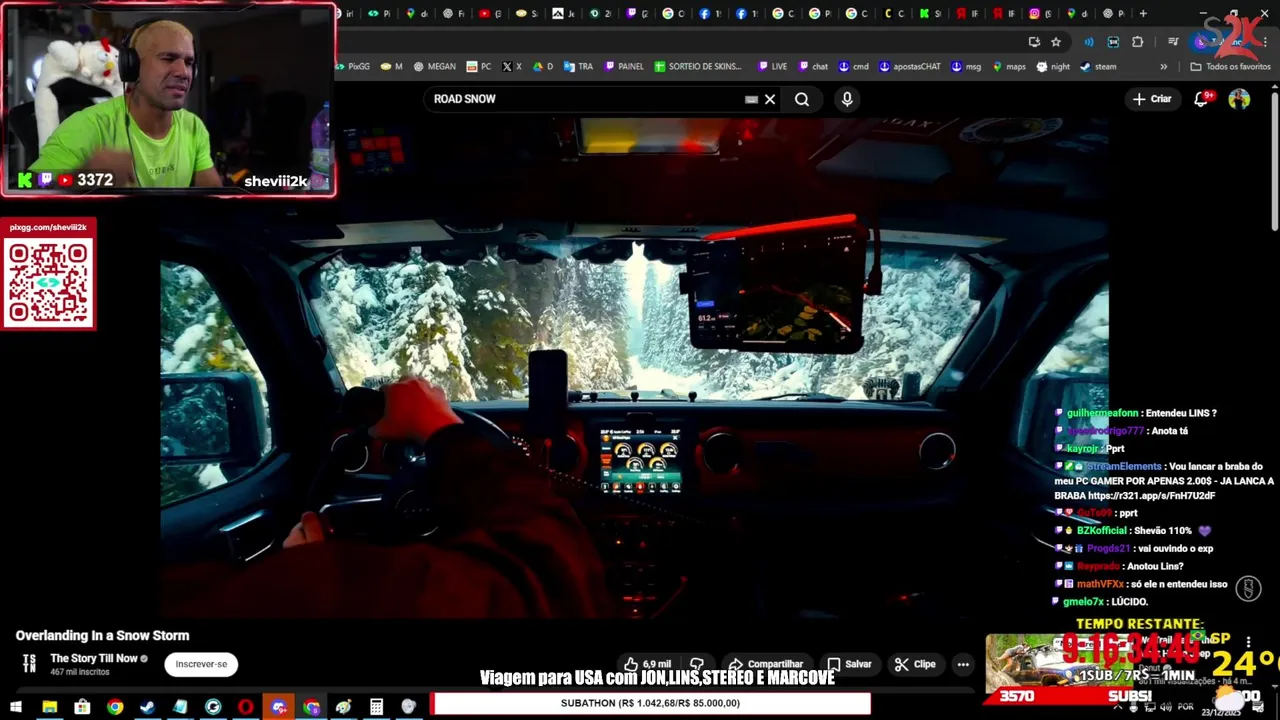
Task: Switch to the Kick tab
Action: click(x=929, y=14)
